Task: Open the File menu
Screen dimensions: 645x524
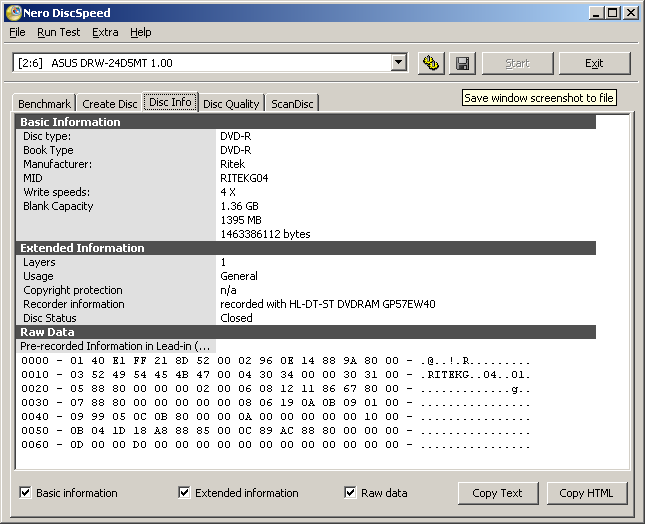Action: pos(17,32)
